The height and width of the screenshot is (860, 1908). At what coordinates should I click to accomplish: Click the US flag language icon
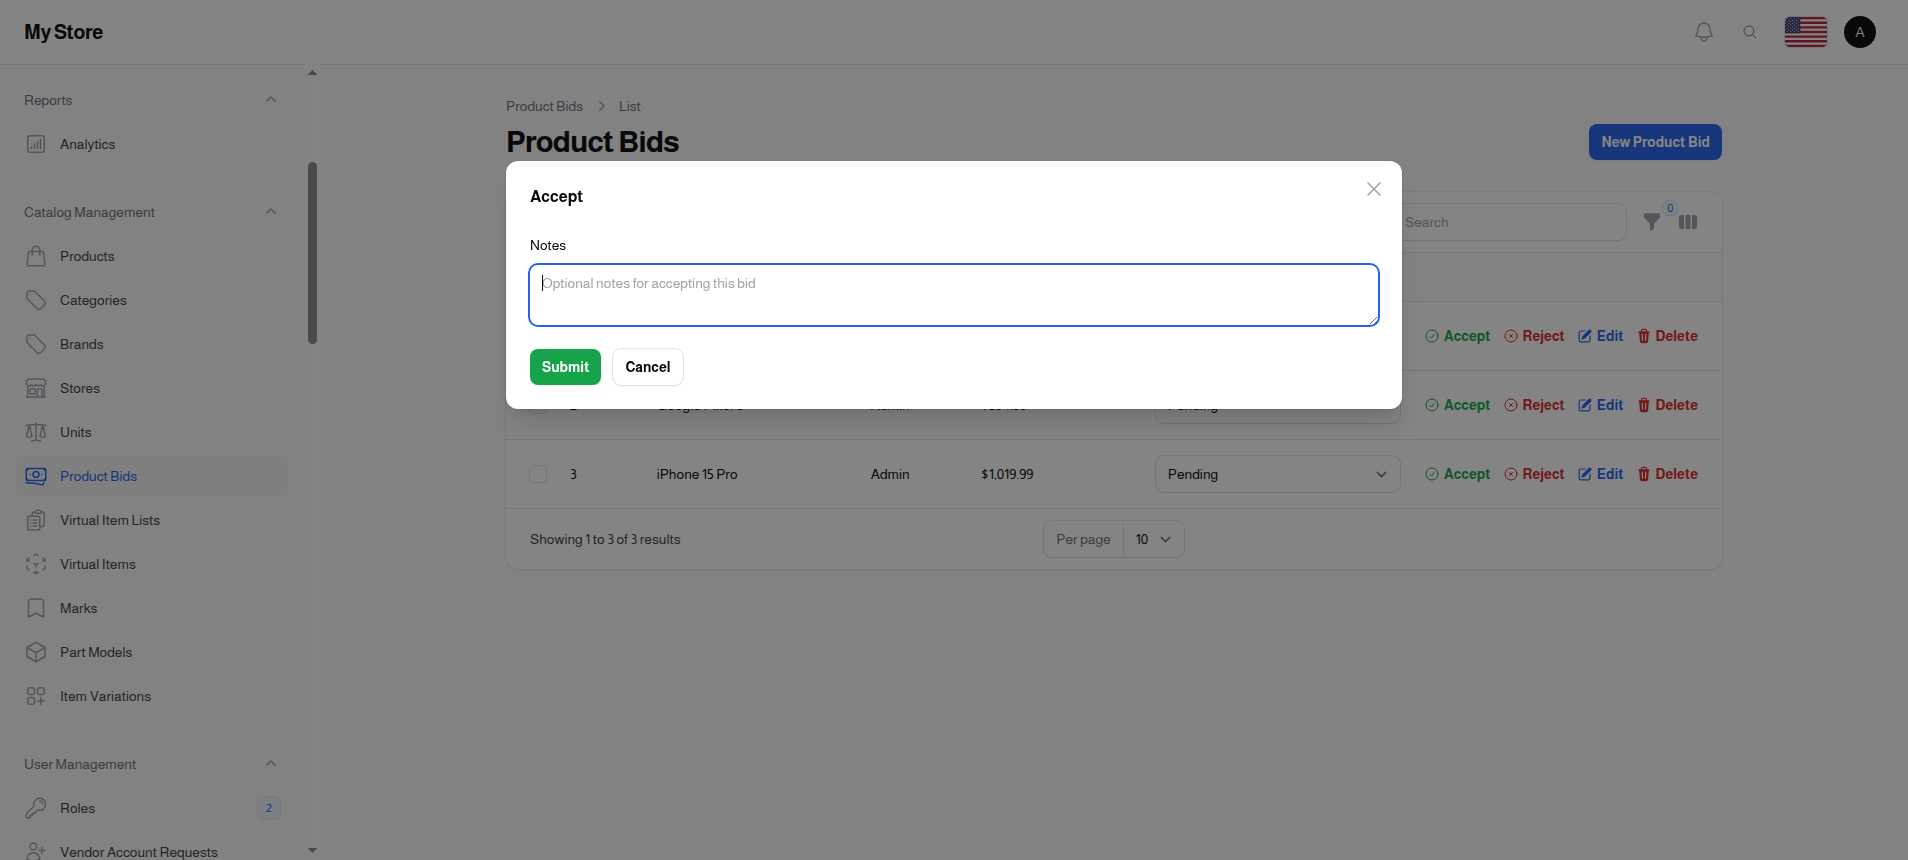click(1805, 32)
